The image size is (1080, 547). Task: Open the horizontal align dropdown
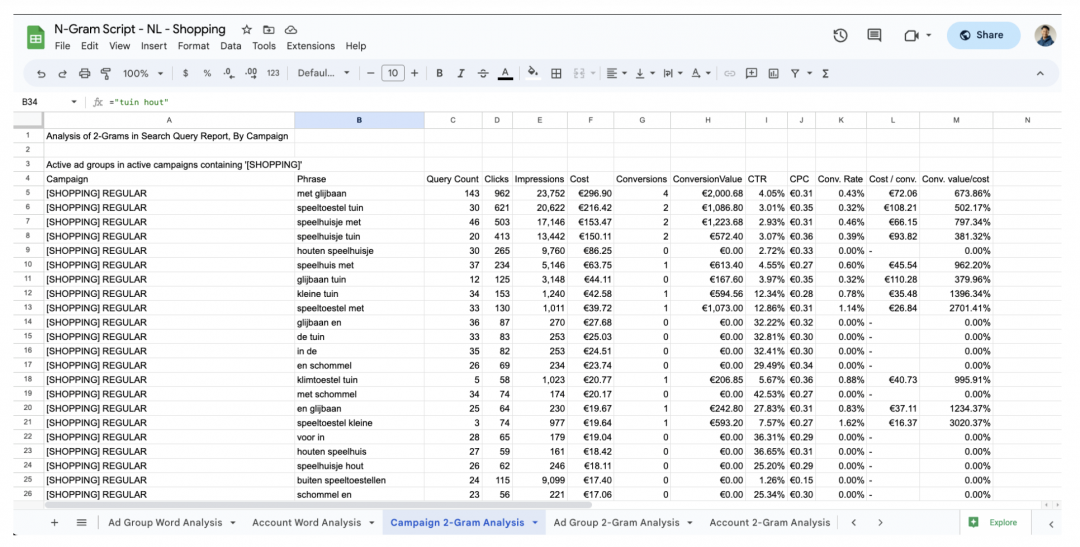616,74
